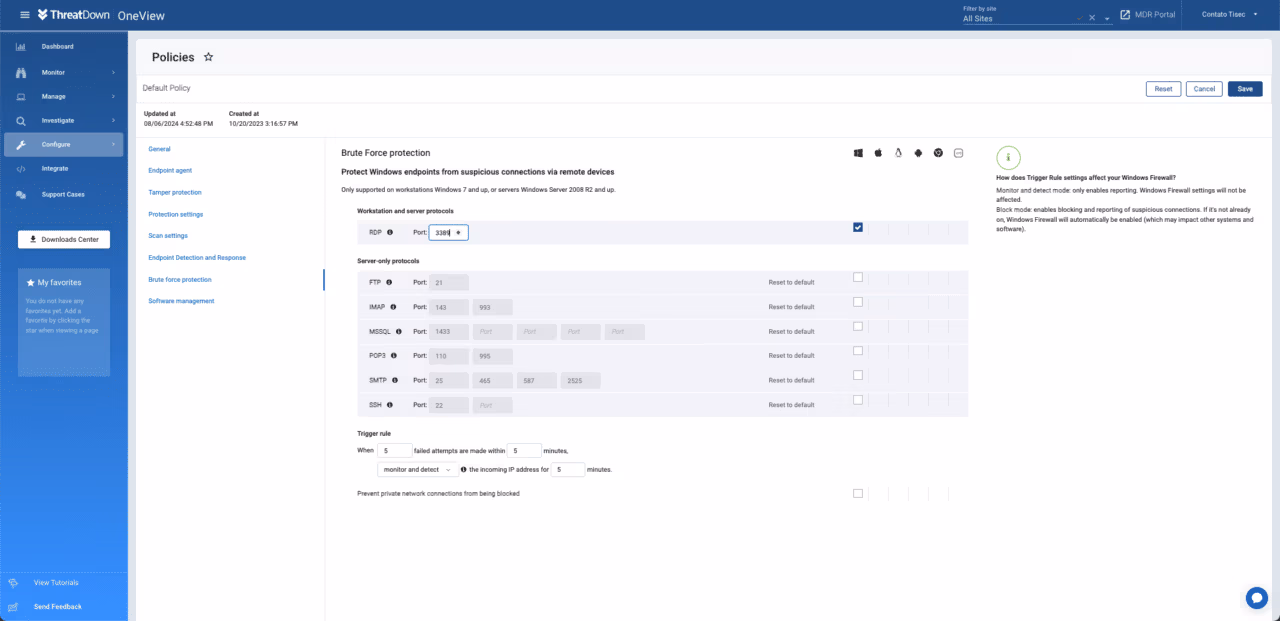Select the Android platform icon
Screen dimensions: 1280x621
[x=918, y=152]
